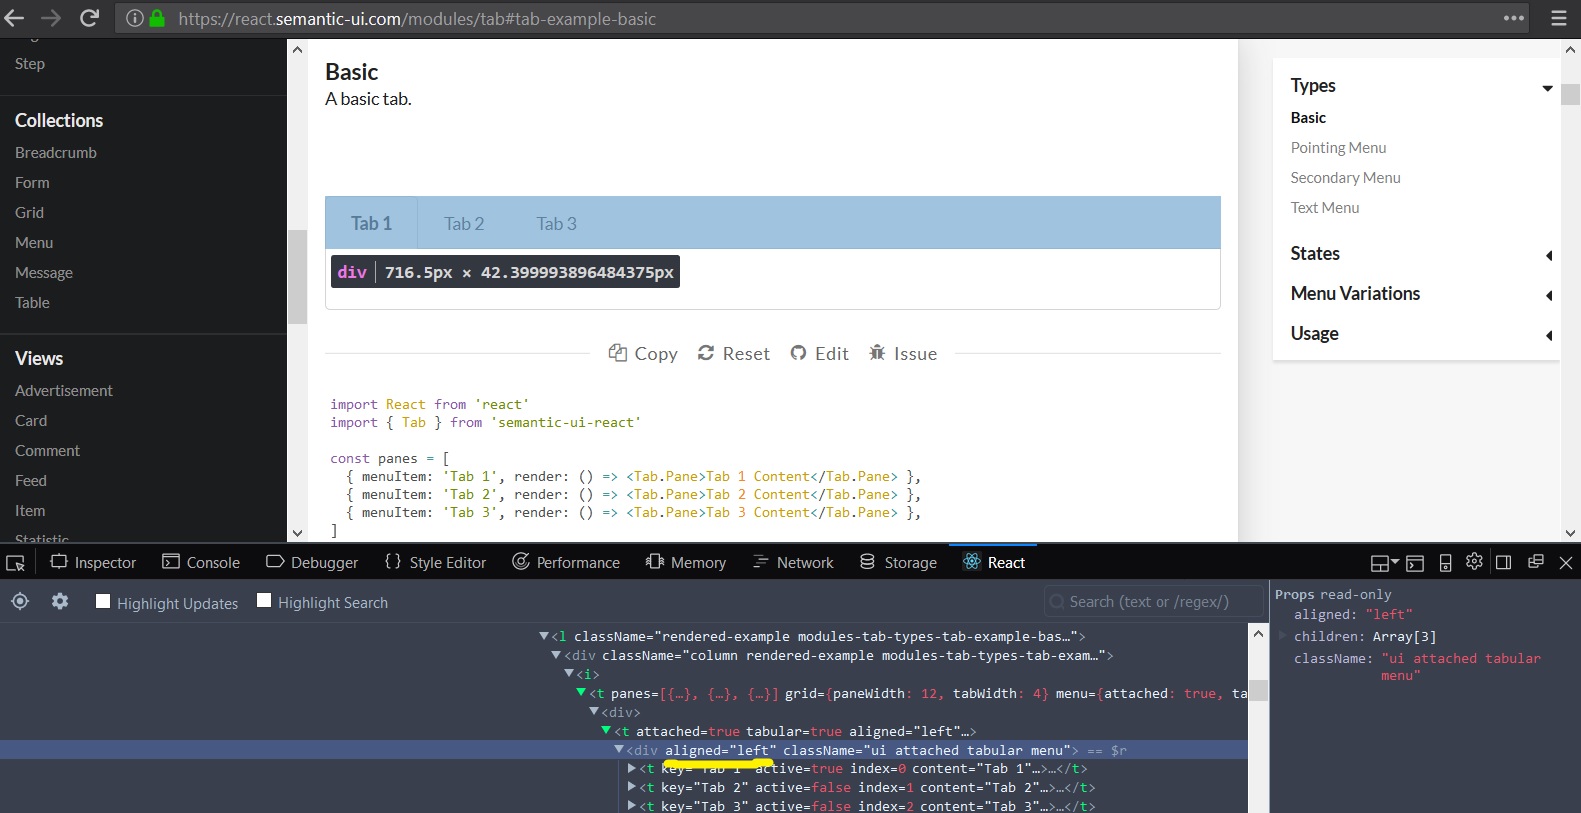The image size is (1581, 813).
Task: Open Card under Views sidebar
Action: point(31,420)
